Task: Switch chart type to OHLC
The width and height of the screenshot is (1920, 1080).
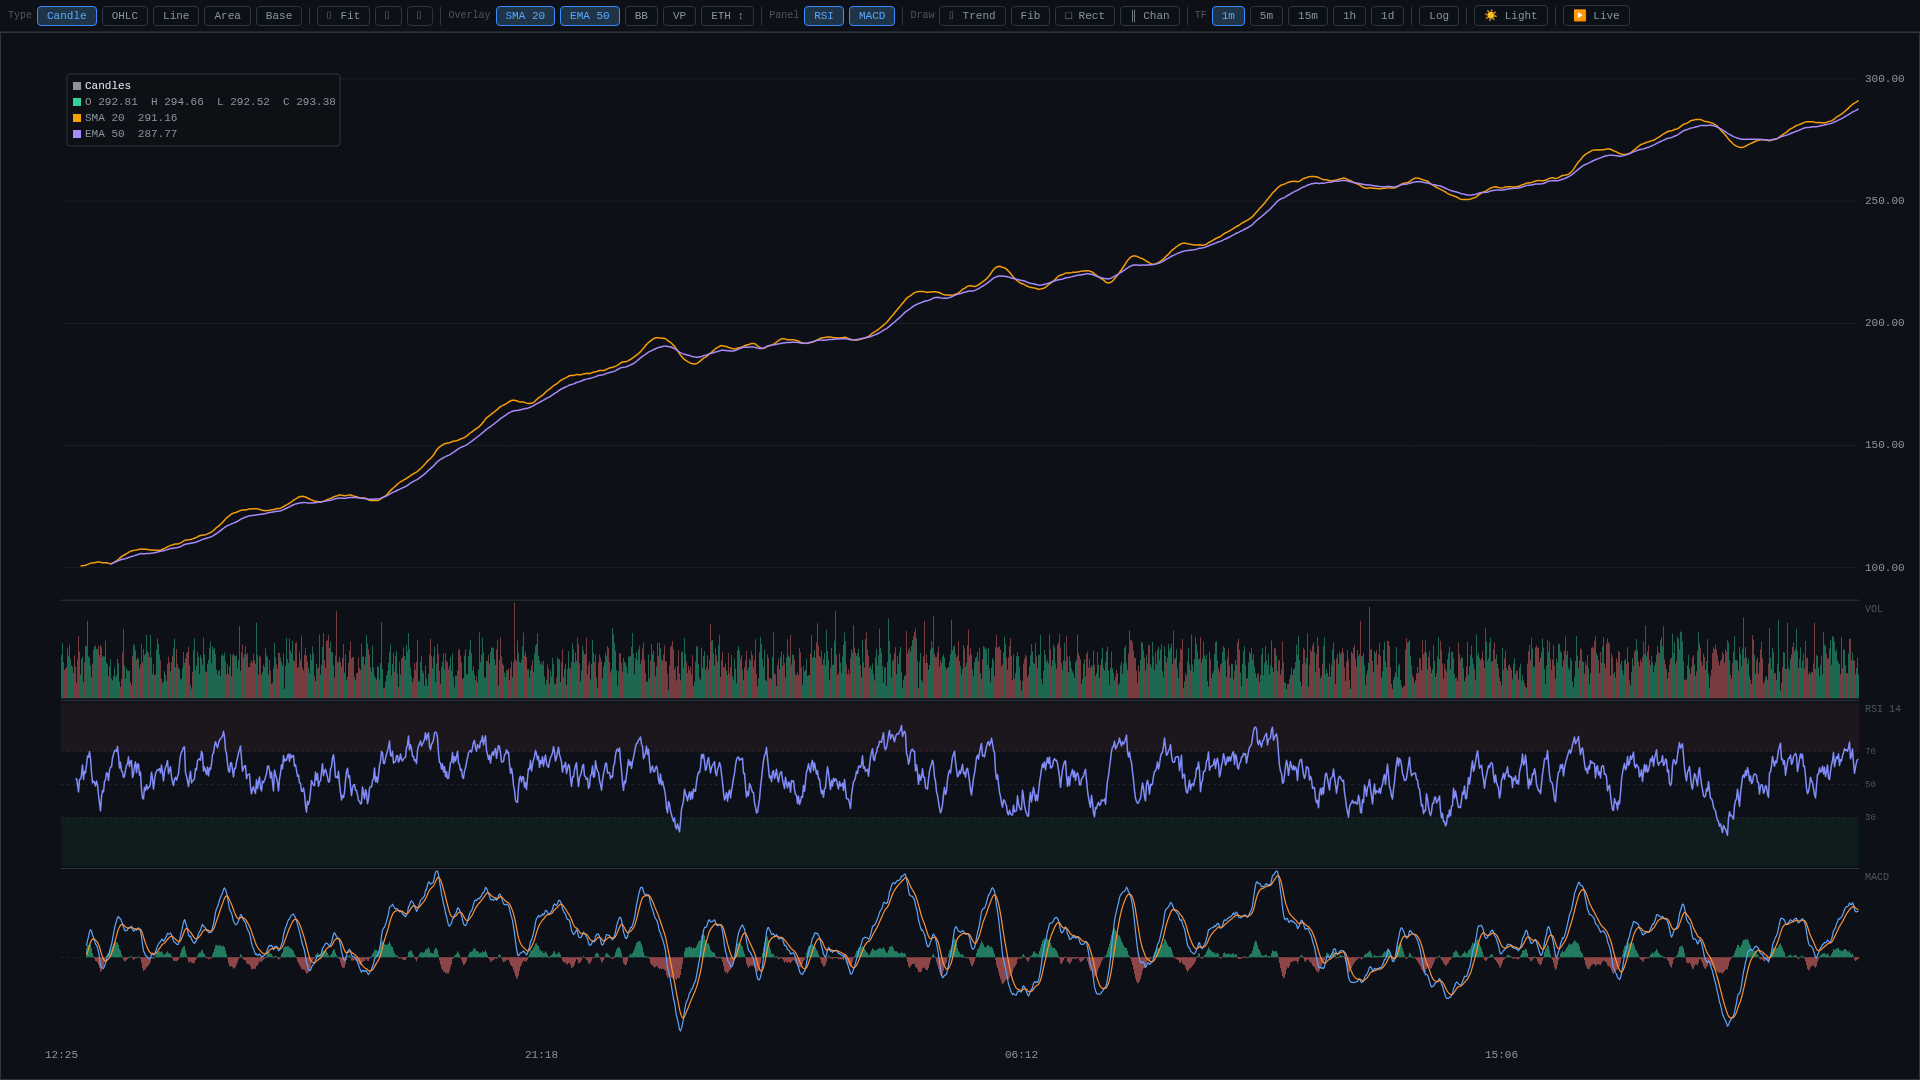Action: (125, 16)
